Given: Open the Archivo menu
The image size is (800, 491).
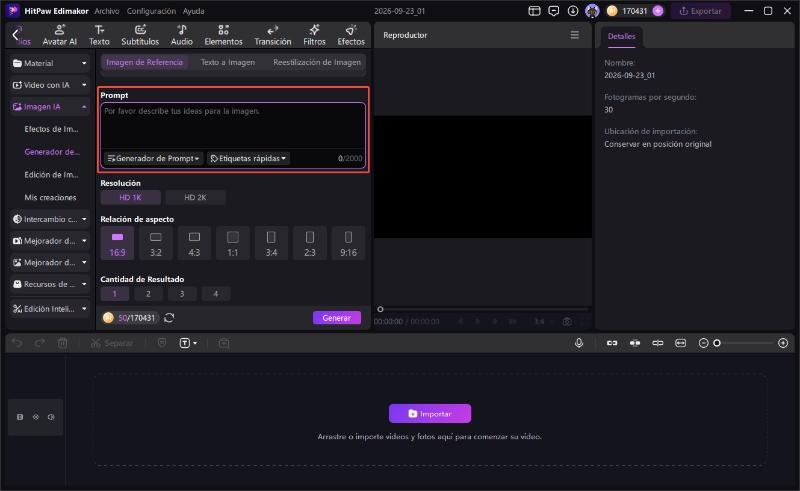Looking at the screenshot, I should point(107,11).
